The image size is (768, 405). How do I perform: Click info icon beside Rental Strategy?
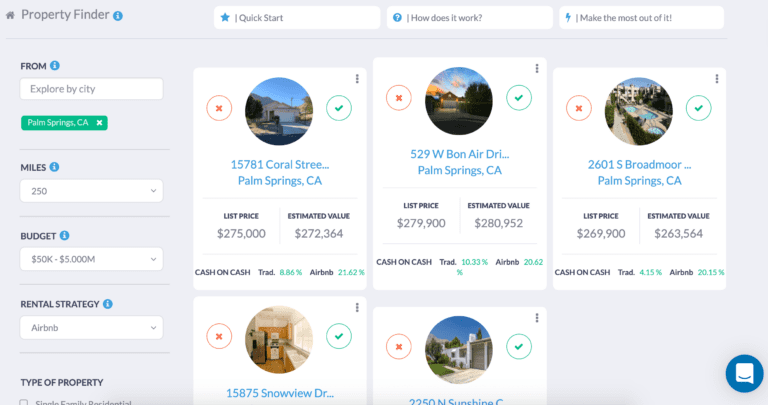107,304
